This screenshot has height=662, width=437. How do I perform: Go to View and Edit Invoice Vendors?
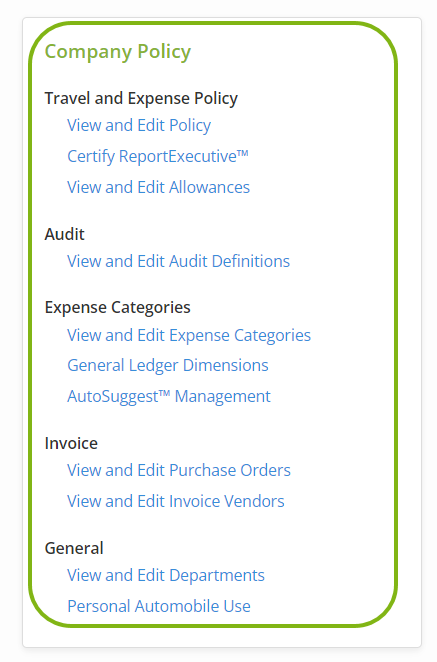(176, 501)
